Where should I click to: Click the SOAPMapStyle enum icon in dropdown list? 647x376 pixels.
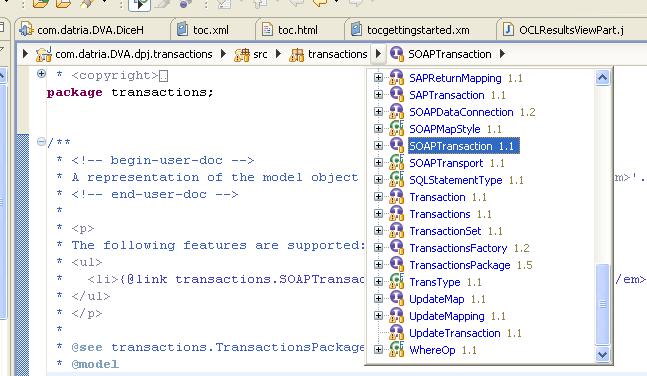397,129
